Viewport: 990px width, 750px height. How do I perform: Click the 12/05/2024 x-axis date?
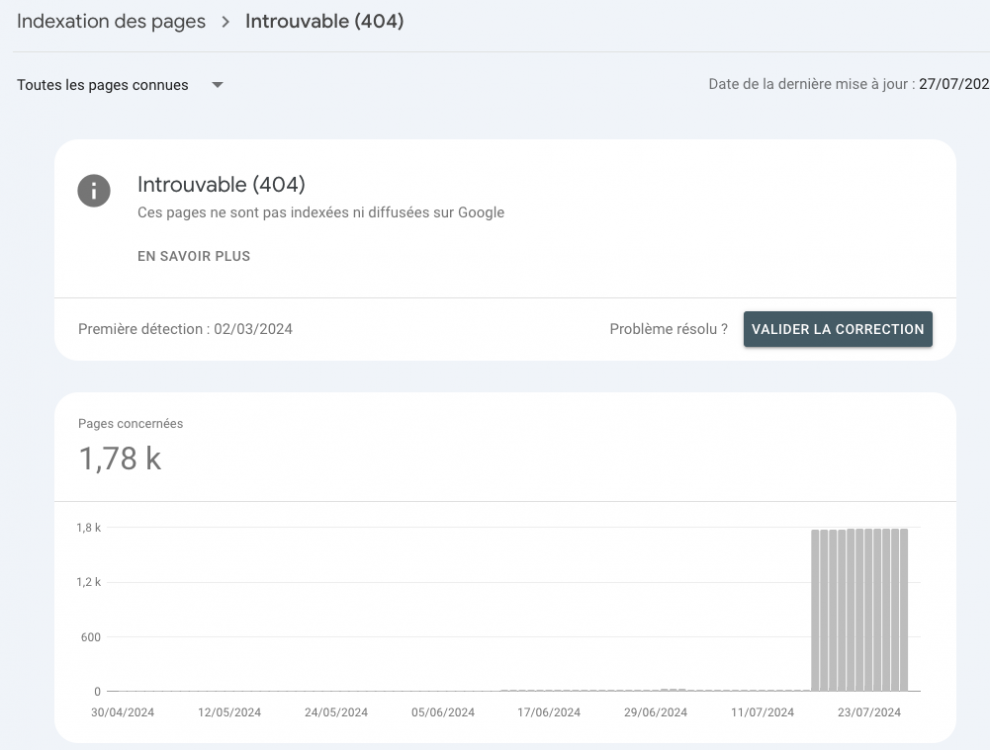click(x=229, y=712)
